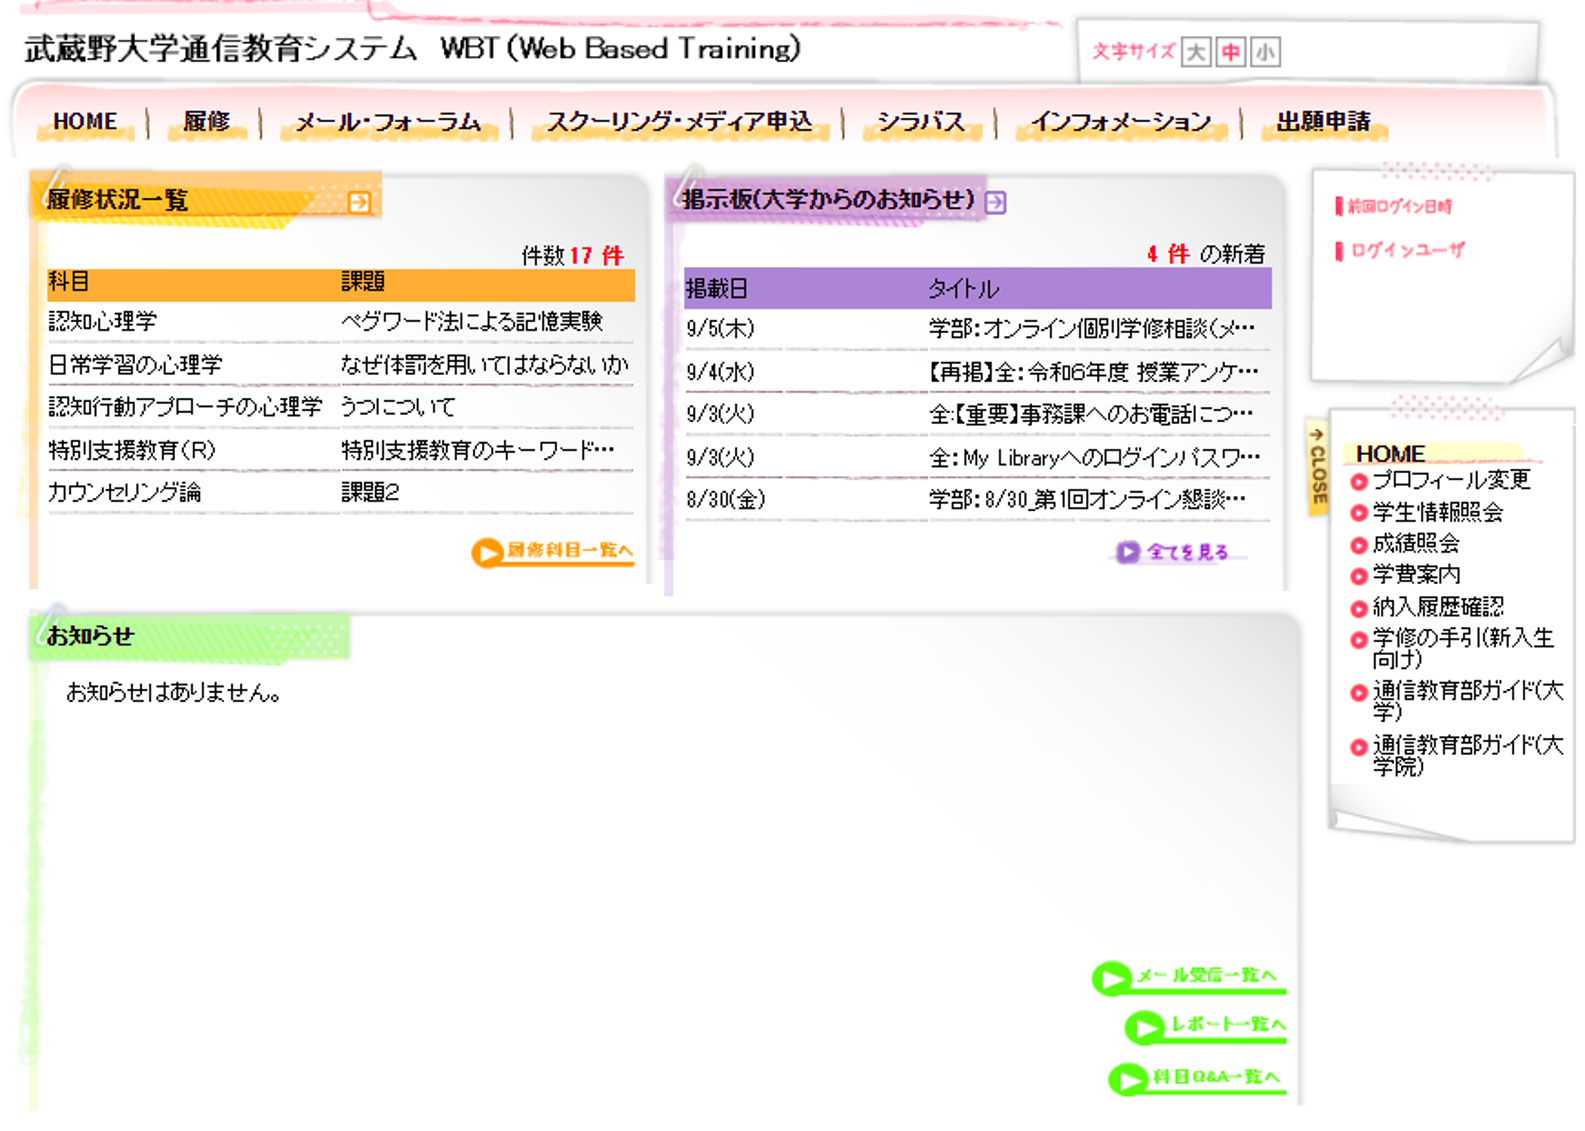Open assignment ペグワード法による記憶実験
The height and width of the screenshot is (1131, 1585).
[472, 322]
